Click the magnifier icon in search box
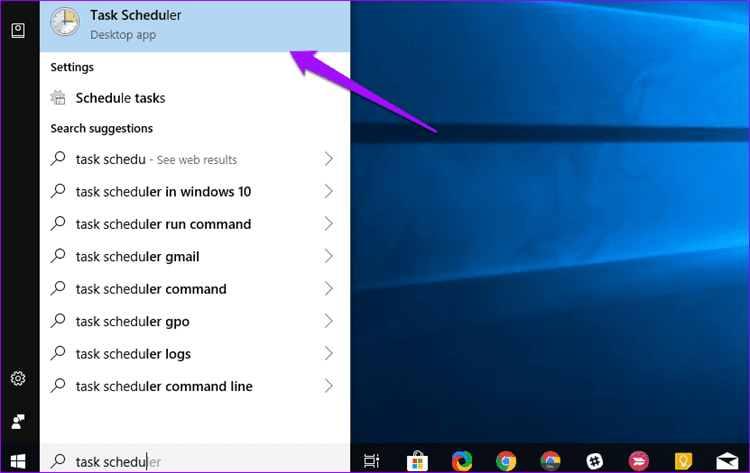Screen dimensions: 750x473 [x=58, y=461]
